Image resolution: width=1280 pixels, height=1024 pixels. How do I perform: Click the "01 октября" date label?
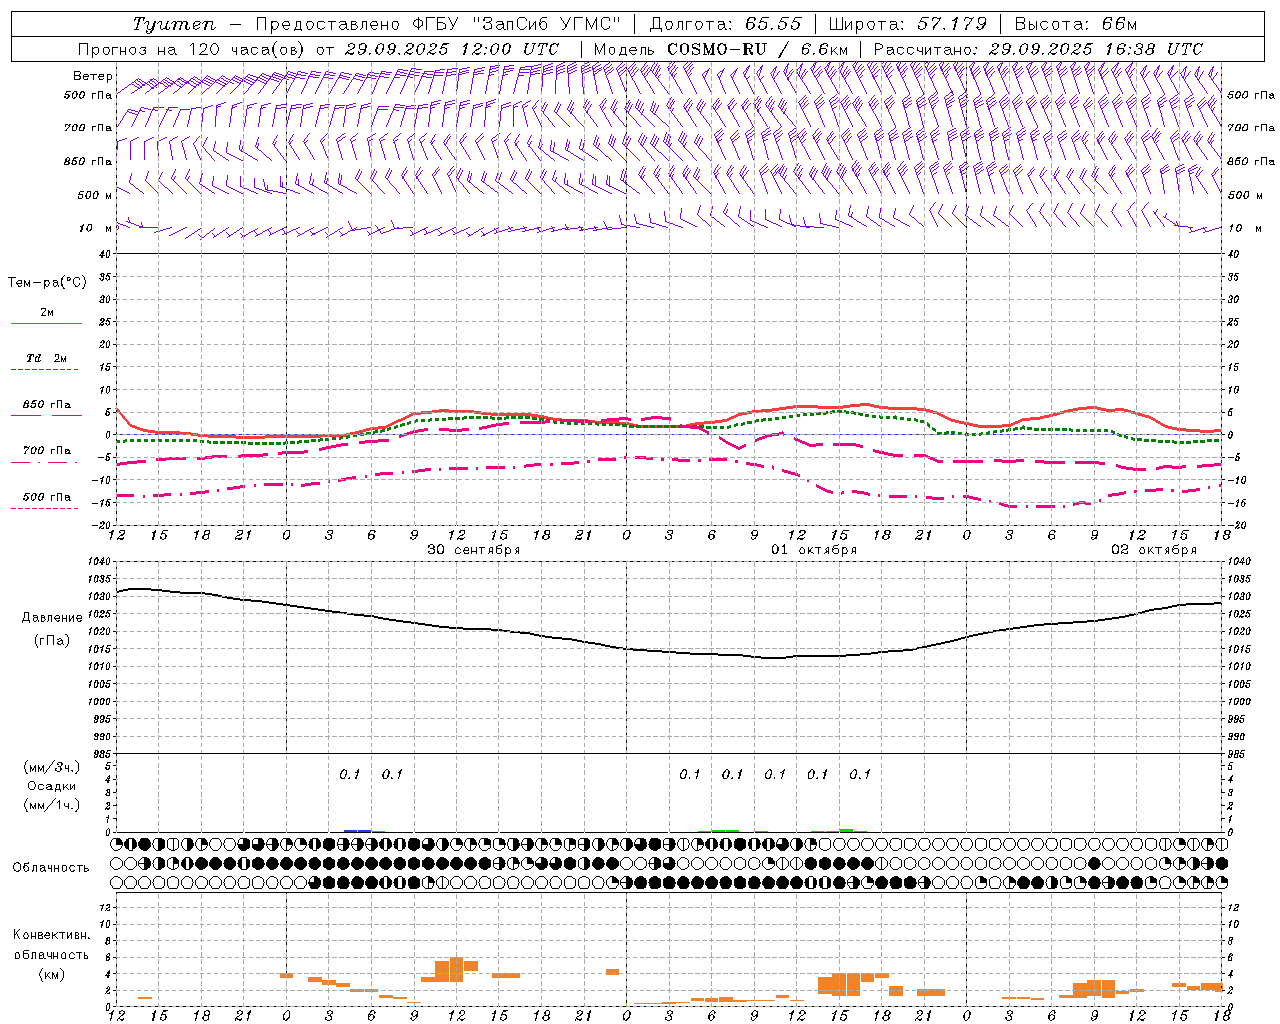point(813,550)
